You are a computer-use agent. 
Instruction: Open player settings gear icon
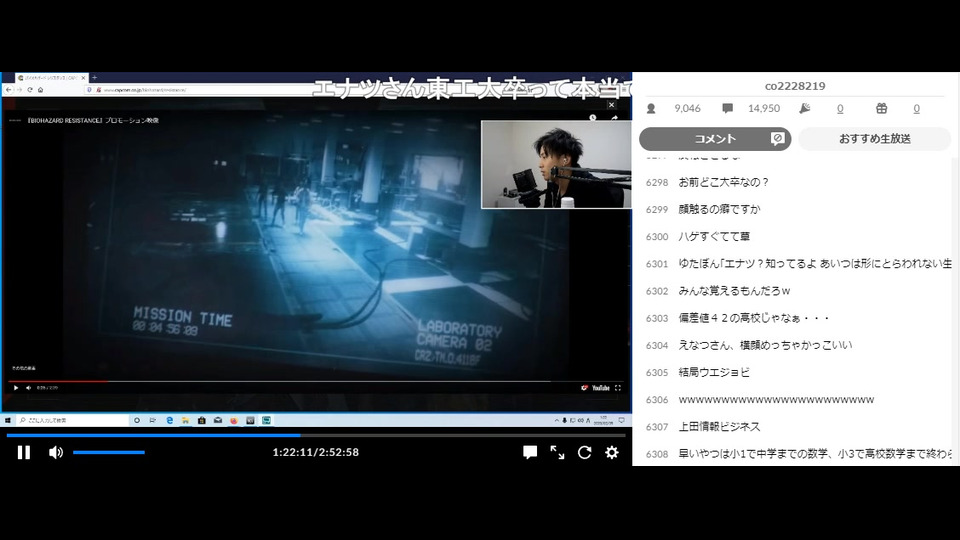[612, 452]
